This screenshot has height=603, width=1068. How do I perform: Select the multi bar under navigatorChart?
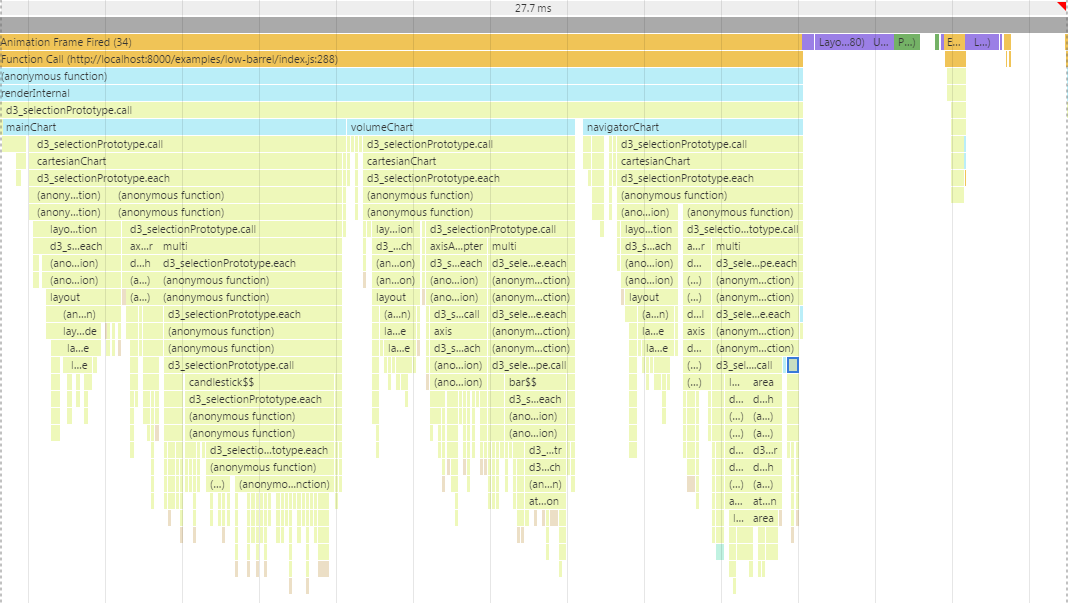point(757,247)
